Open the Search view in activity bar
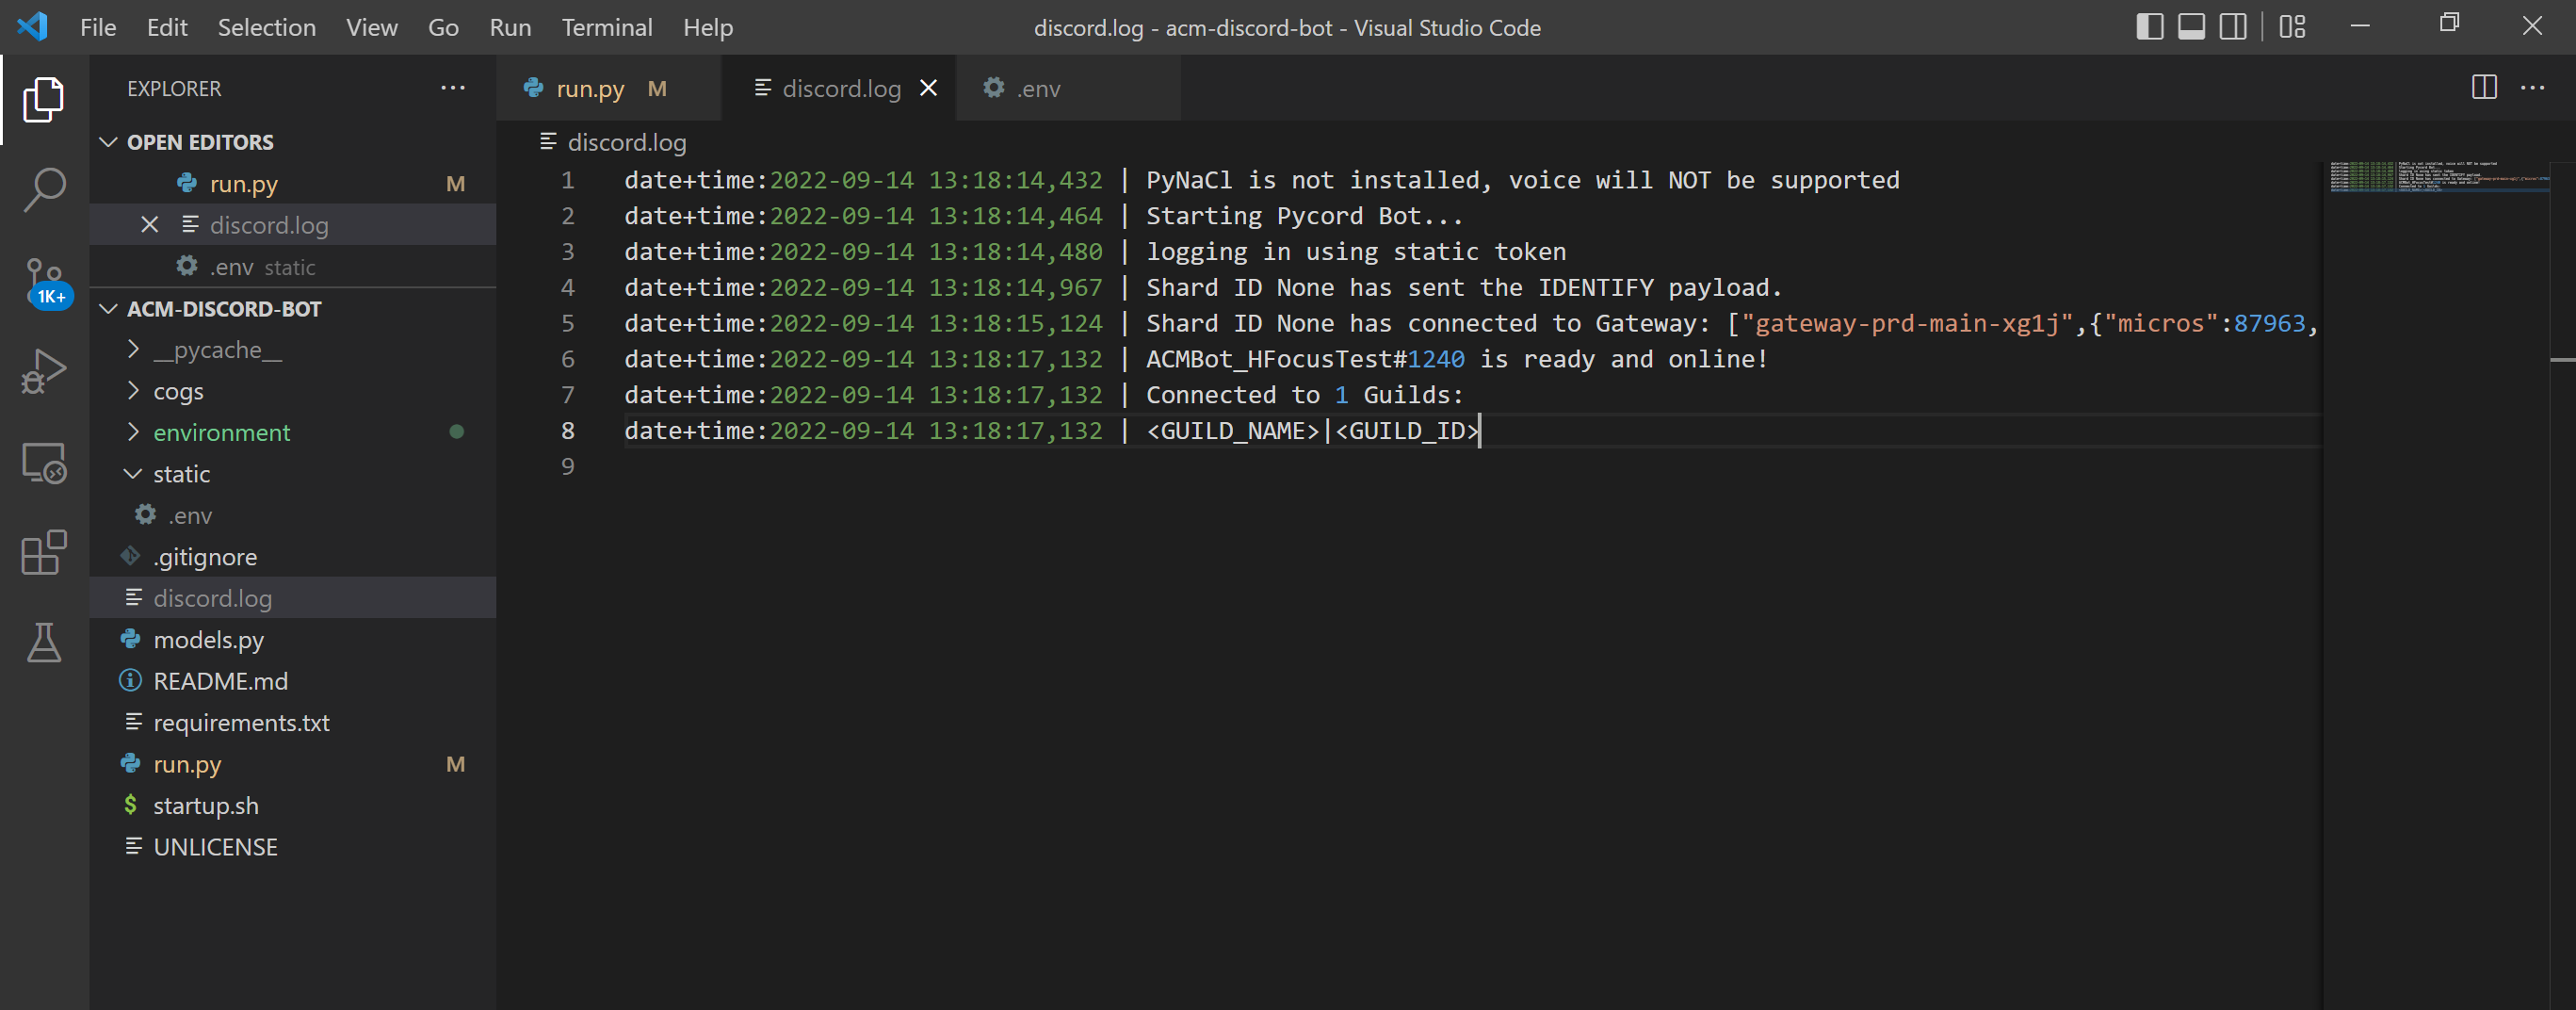The image size is (2576, 1010). [44, 188]
